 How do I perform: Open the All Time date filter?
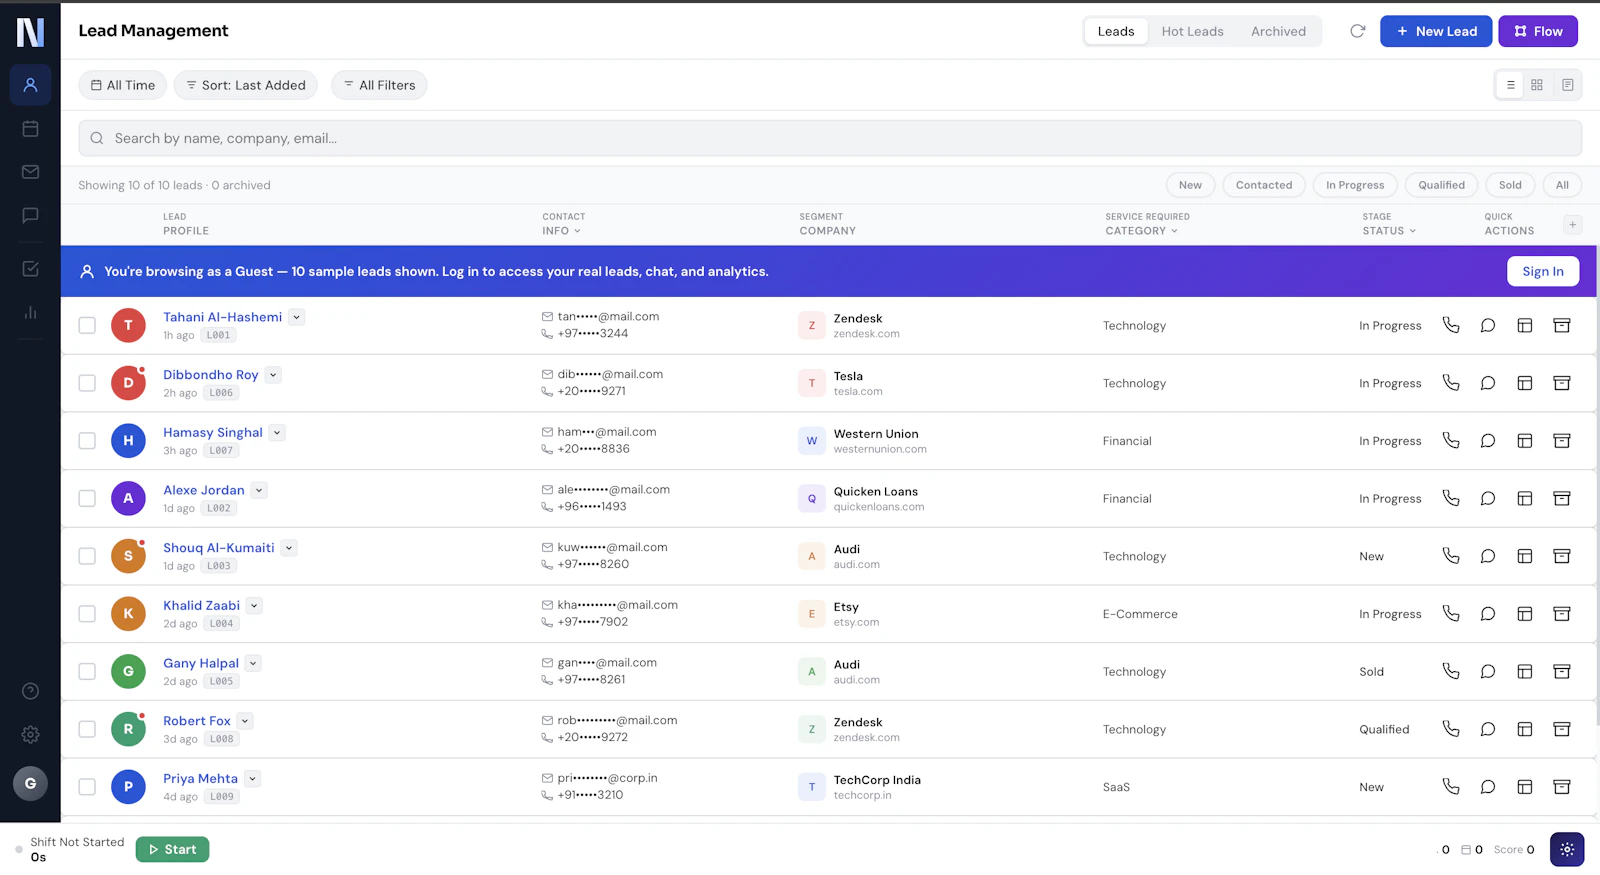tap(123, 85)
